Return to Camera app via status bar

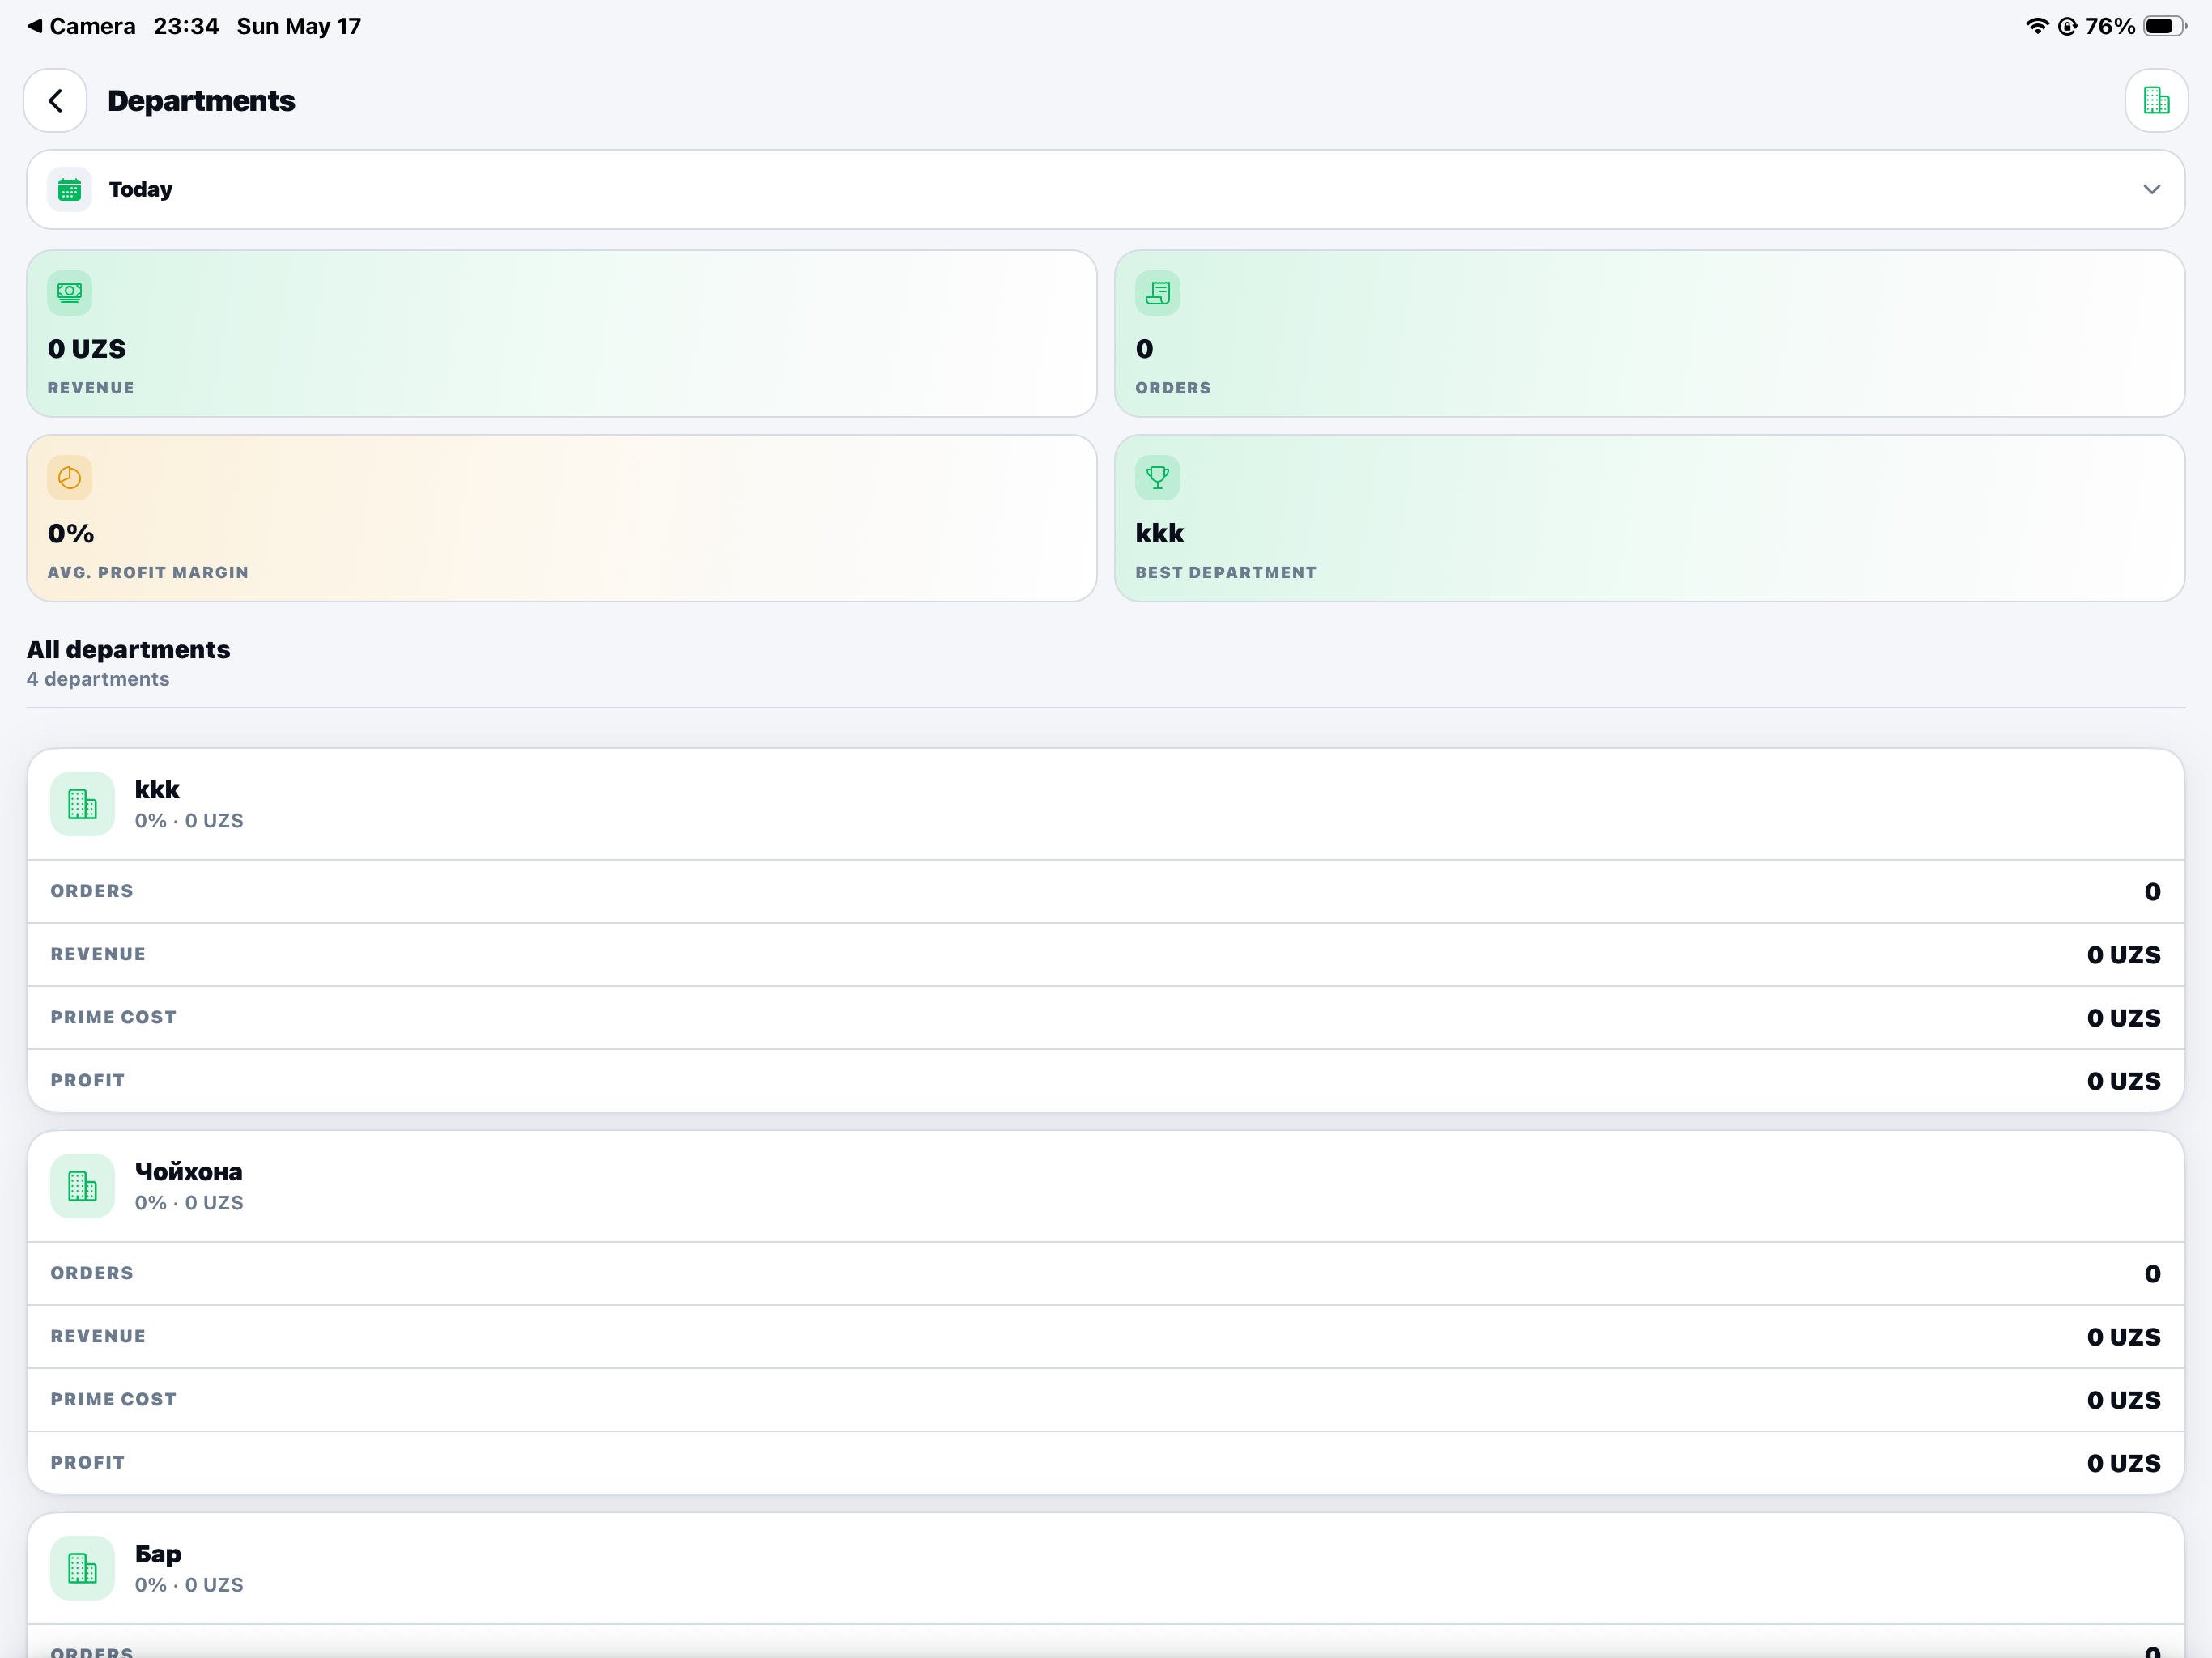[x=82, y=26]
